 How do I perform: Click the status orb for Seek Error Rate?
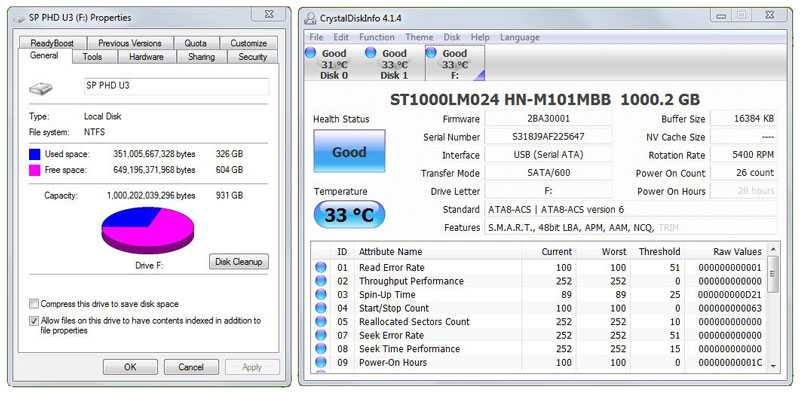click(321, 335)
